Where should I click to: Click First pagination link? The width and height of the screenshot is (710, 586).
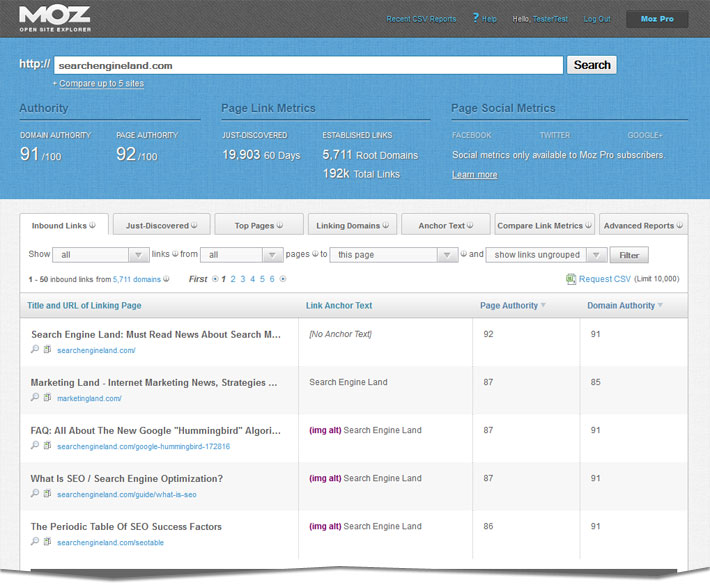click(x=198, y=279)
